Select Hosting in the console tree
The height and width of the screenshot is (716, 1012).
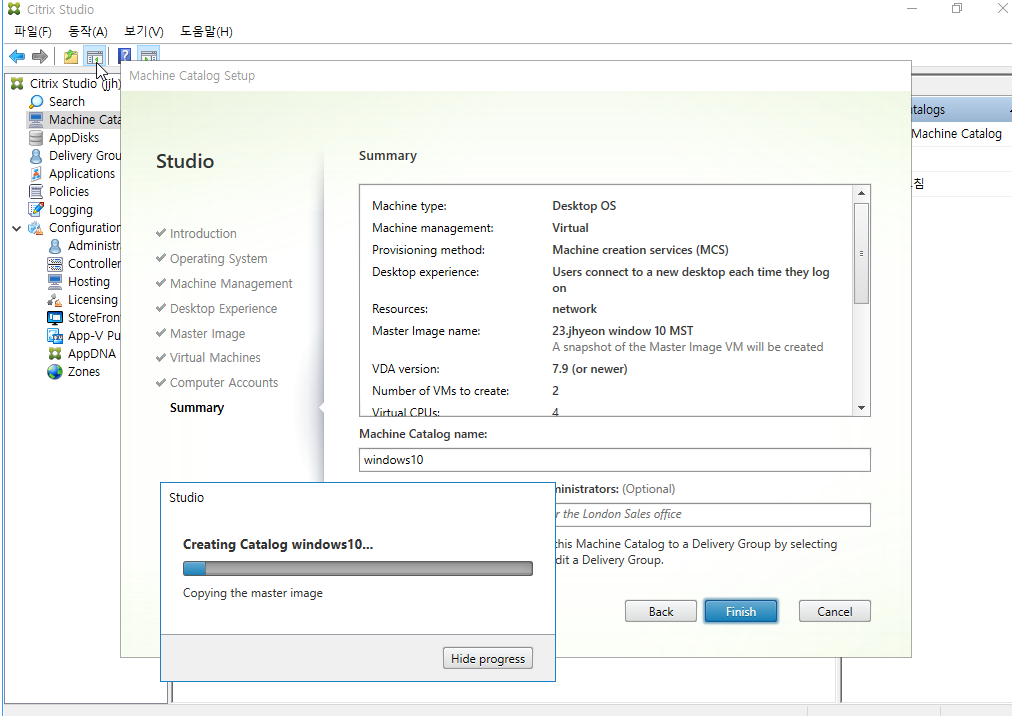(x=89, y=281)
